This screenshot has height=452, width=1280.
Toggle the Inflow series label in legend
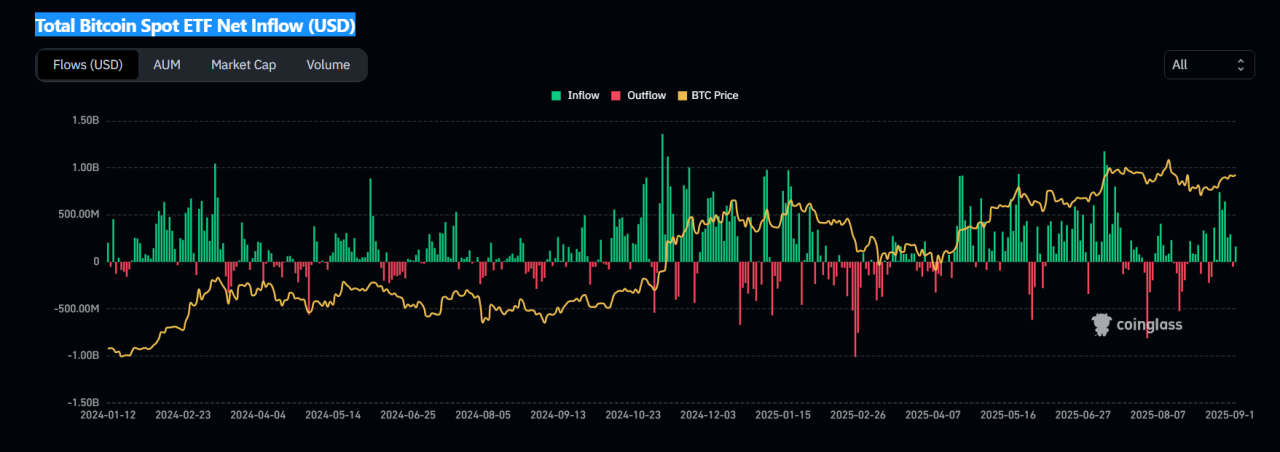coord(583,96)
